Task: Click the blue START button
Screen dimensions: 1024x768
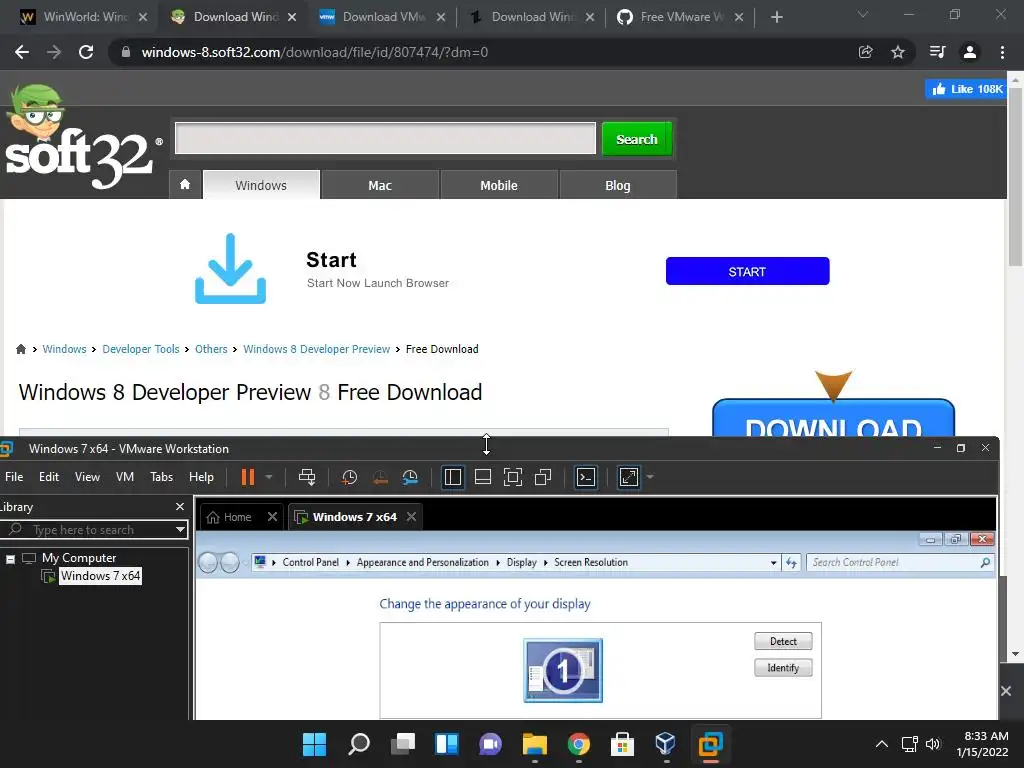Action: click(747, 272)
